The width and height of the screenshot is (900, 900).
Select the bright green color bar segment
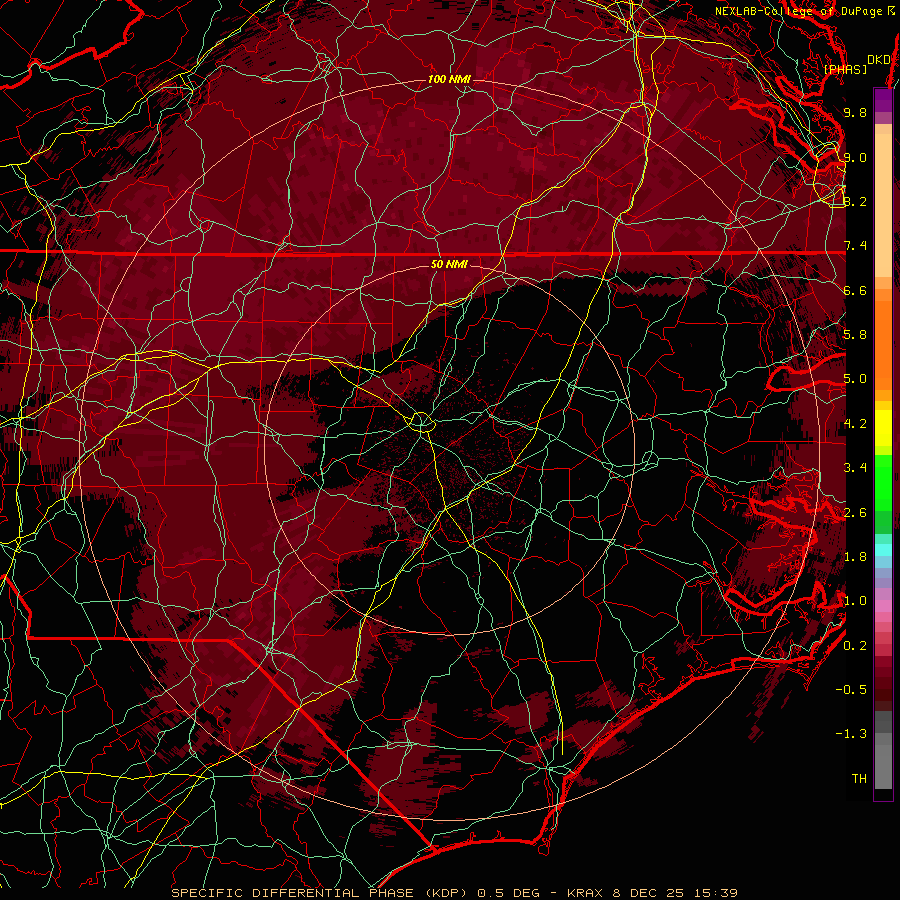883,482
